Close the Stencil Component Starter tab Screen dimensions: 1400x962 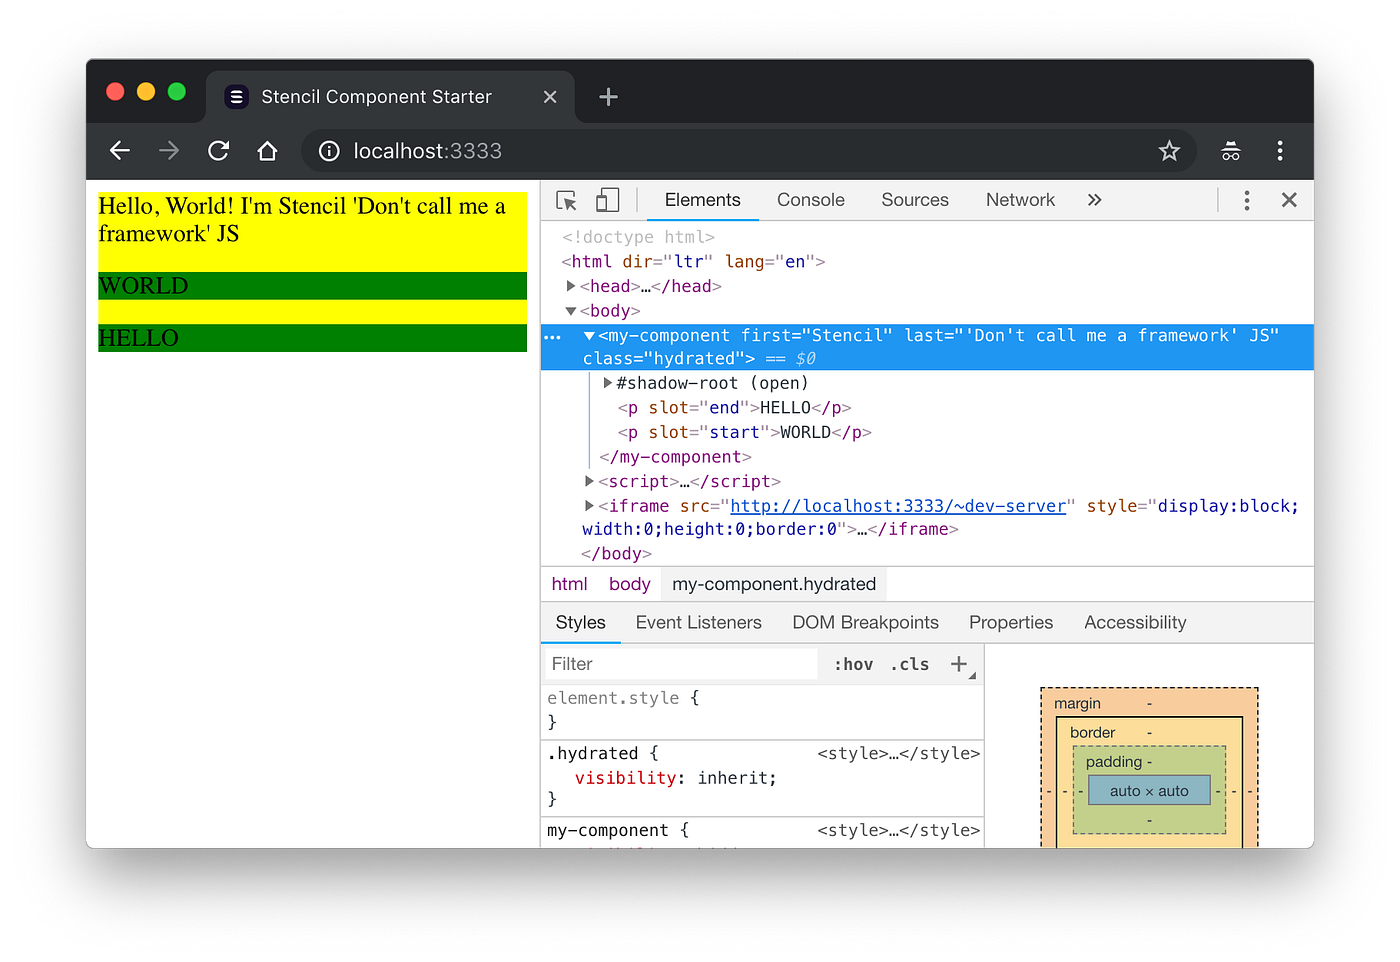(x=550, y=97)
